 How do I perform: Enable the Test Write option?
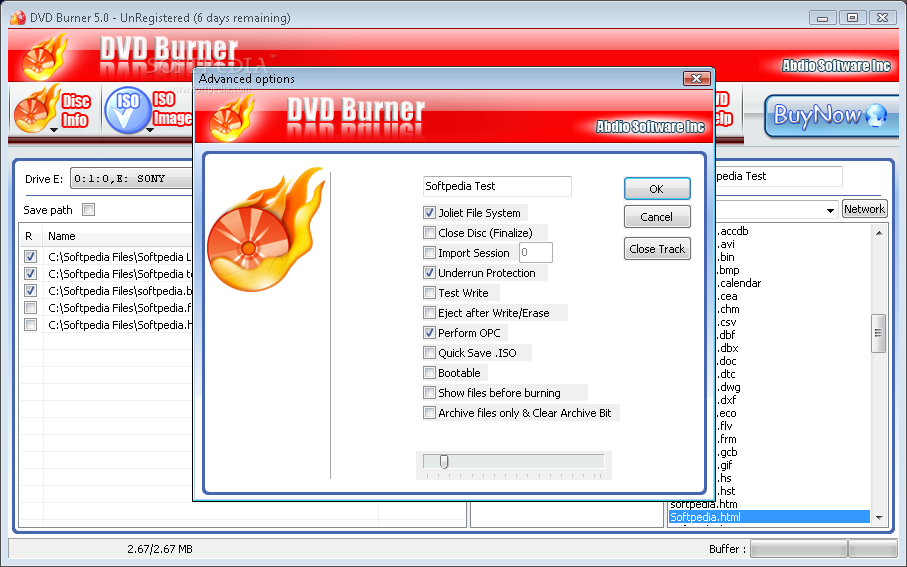[x=429, y=293]
